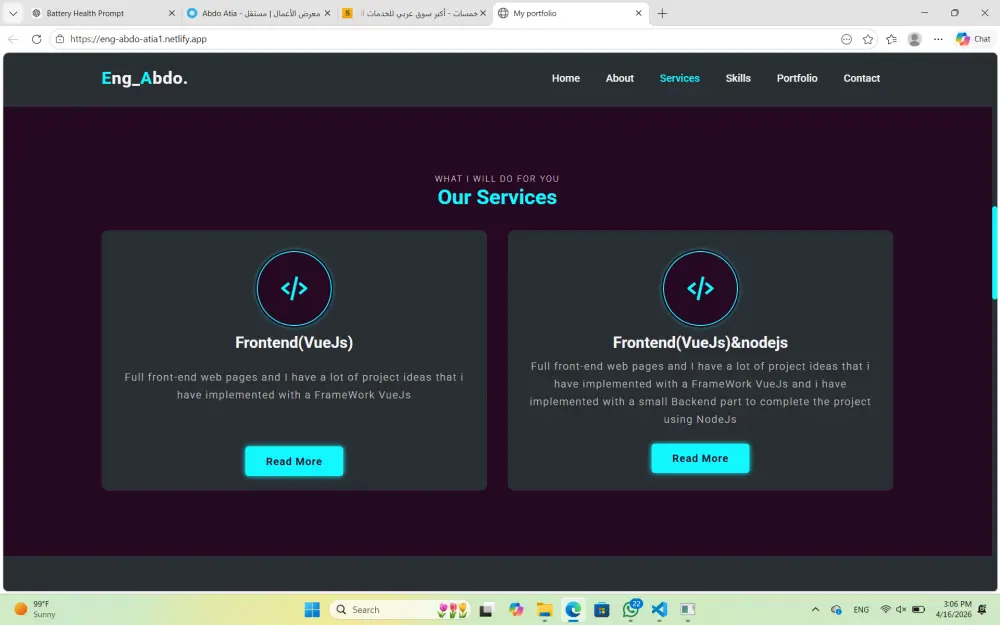Screen dimensions: 1000x625
Task: Go back using the browser back arrow
Action: [13, 39]
